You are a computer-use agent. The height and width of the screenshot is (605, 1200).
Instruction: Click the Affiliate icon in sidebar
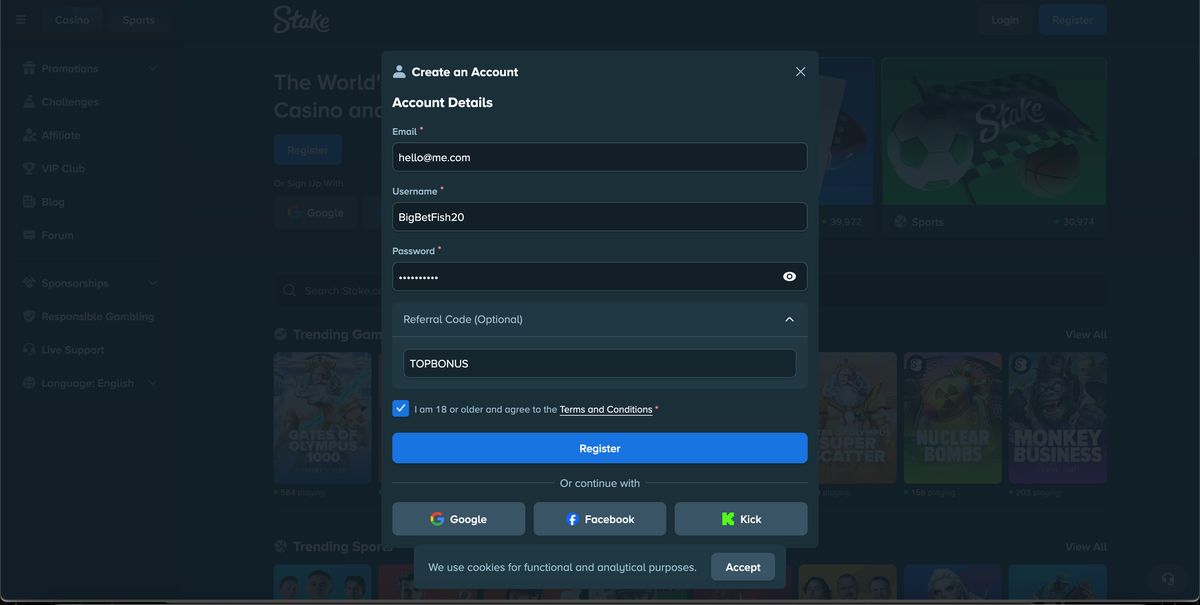coord(29,135)
